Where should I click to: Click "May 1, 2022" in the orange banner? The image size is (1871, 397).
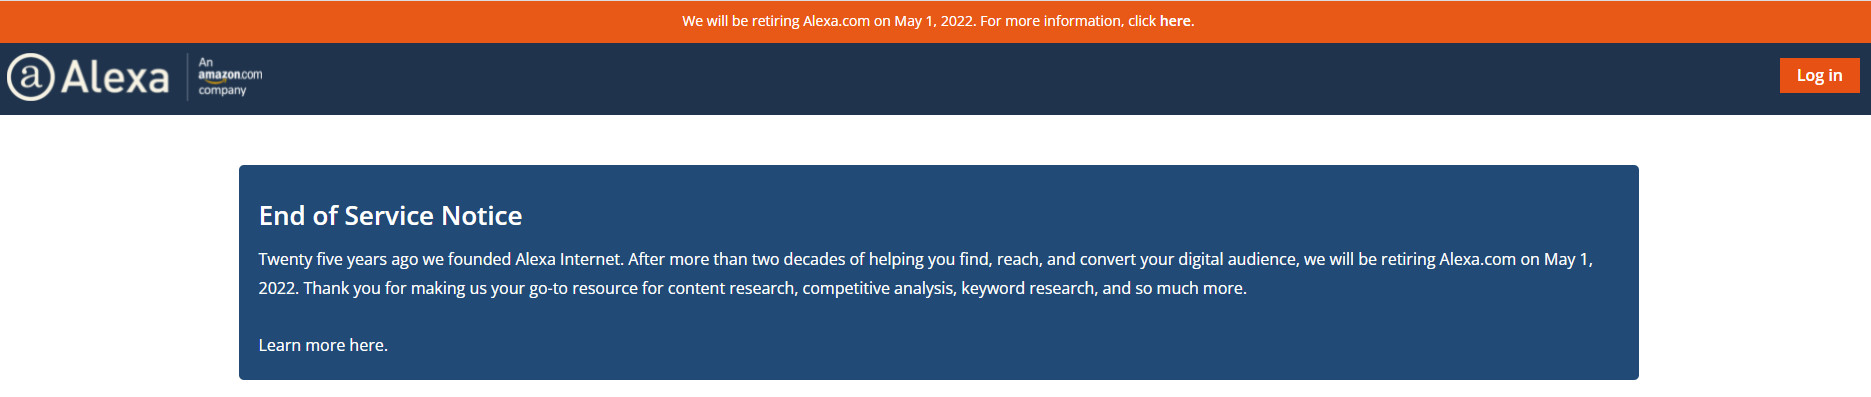[x=935, y=21]
